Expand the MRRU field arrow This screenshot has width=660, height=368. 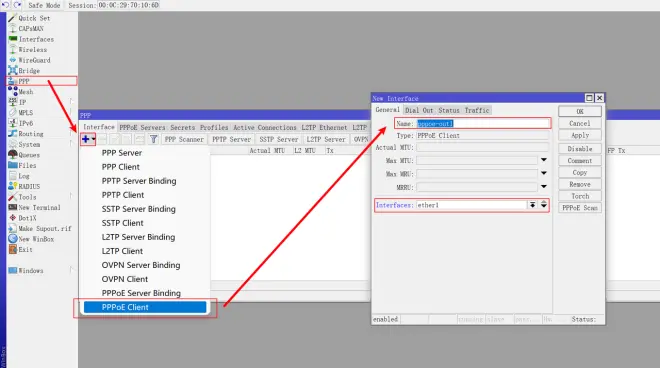544,187
